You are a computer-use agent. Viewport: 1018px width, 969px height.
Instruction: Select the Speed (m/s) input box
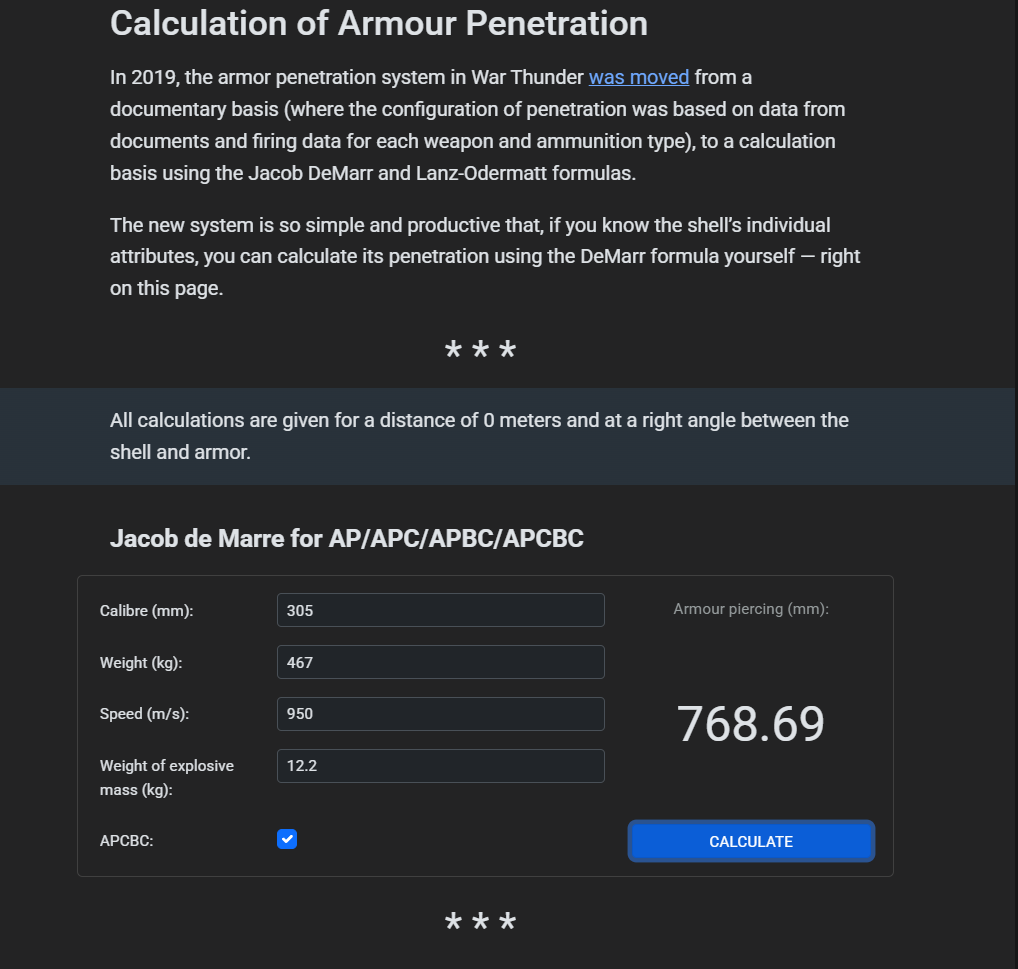point(440,714)
